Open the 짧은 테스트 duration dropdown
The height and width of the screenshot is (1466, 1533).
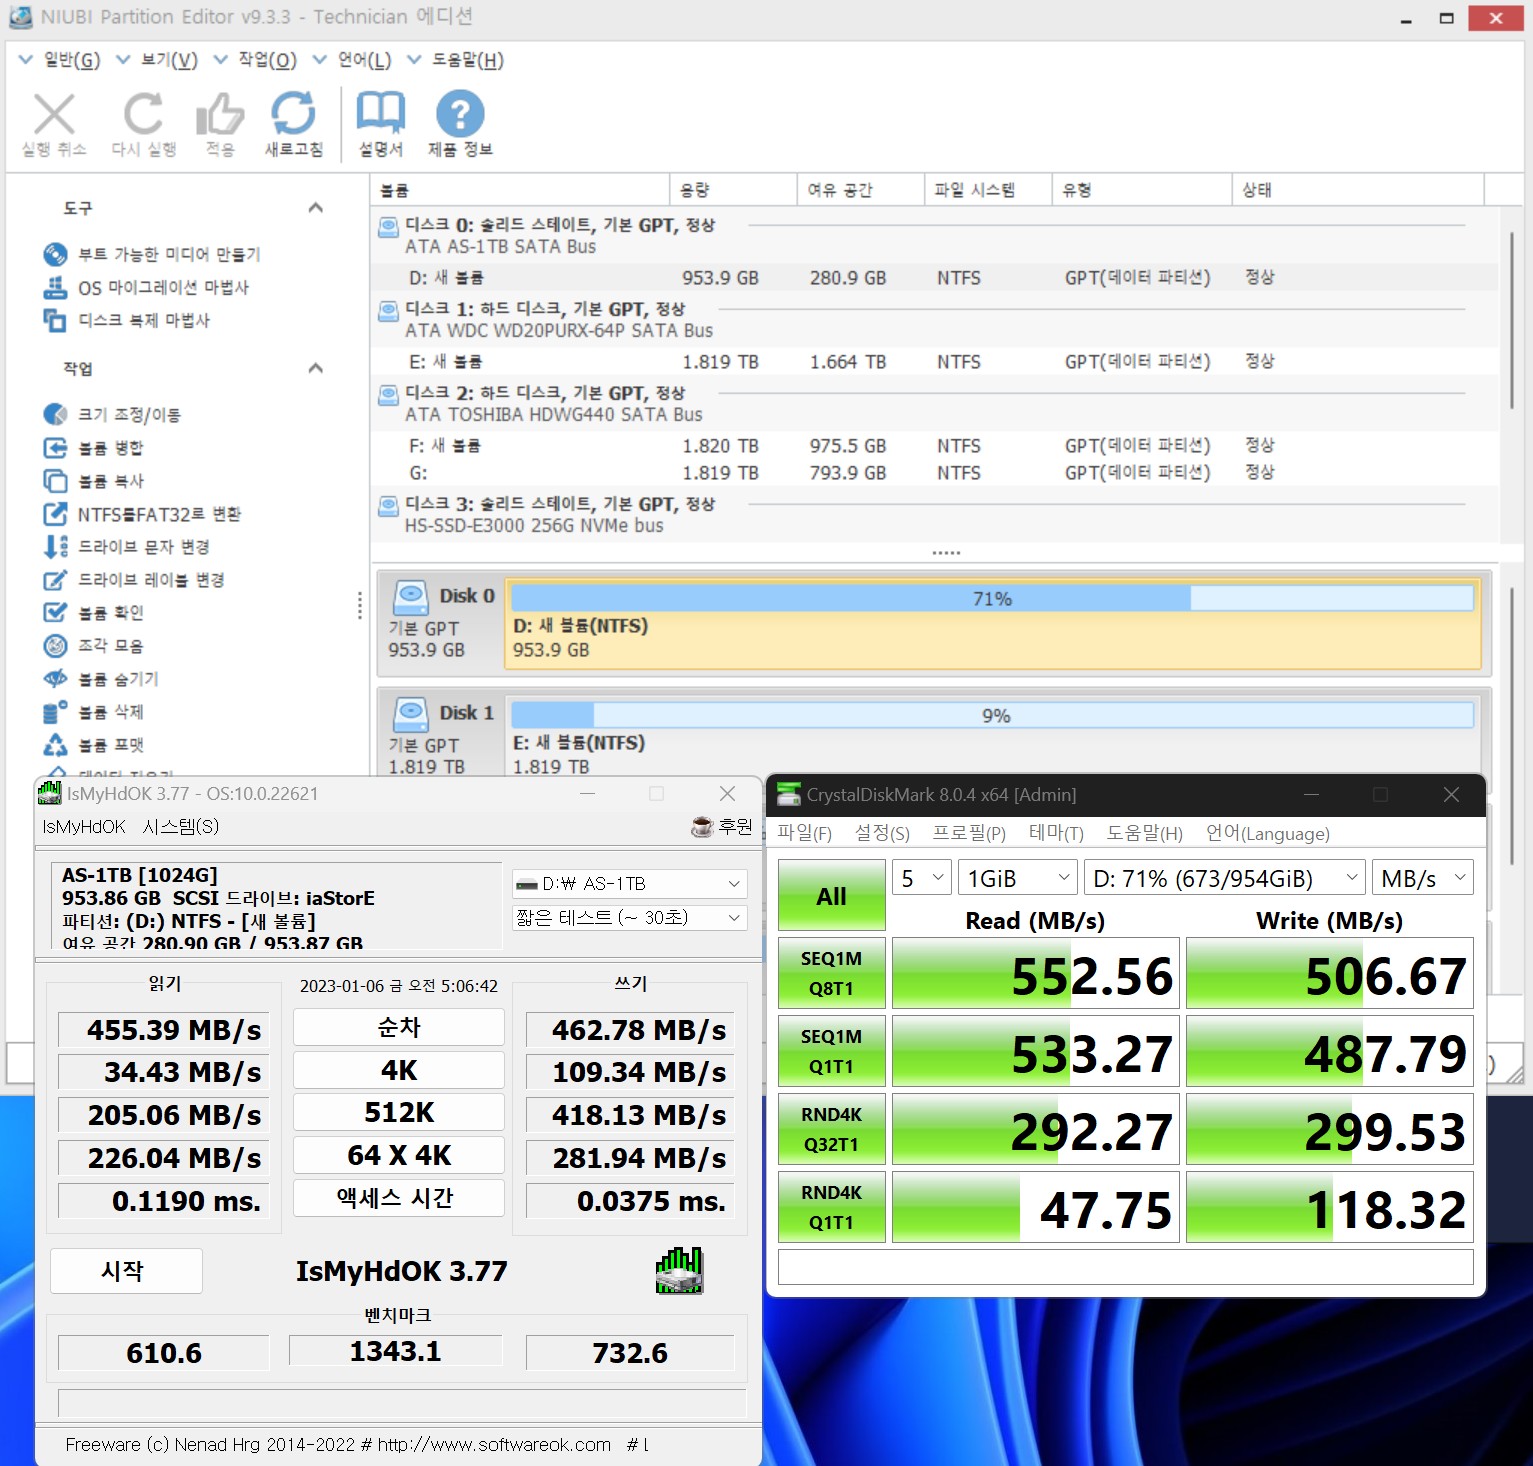point(629,917)
